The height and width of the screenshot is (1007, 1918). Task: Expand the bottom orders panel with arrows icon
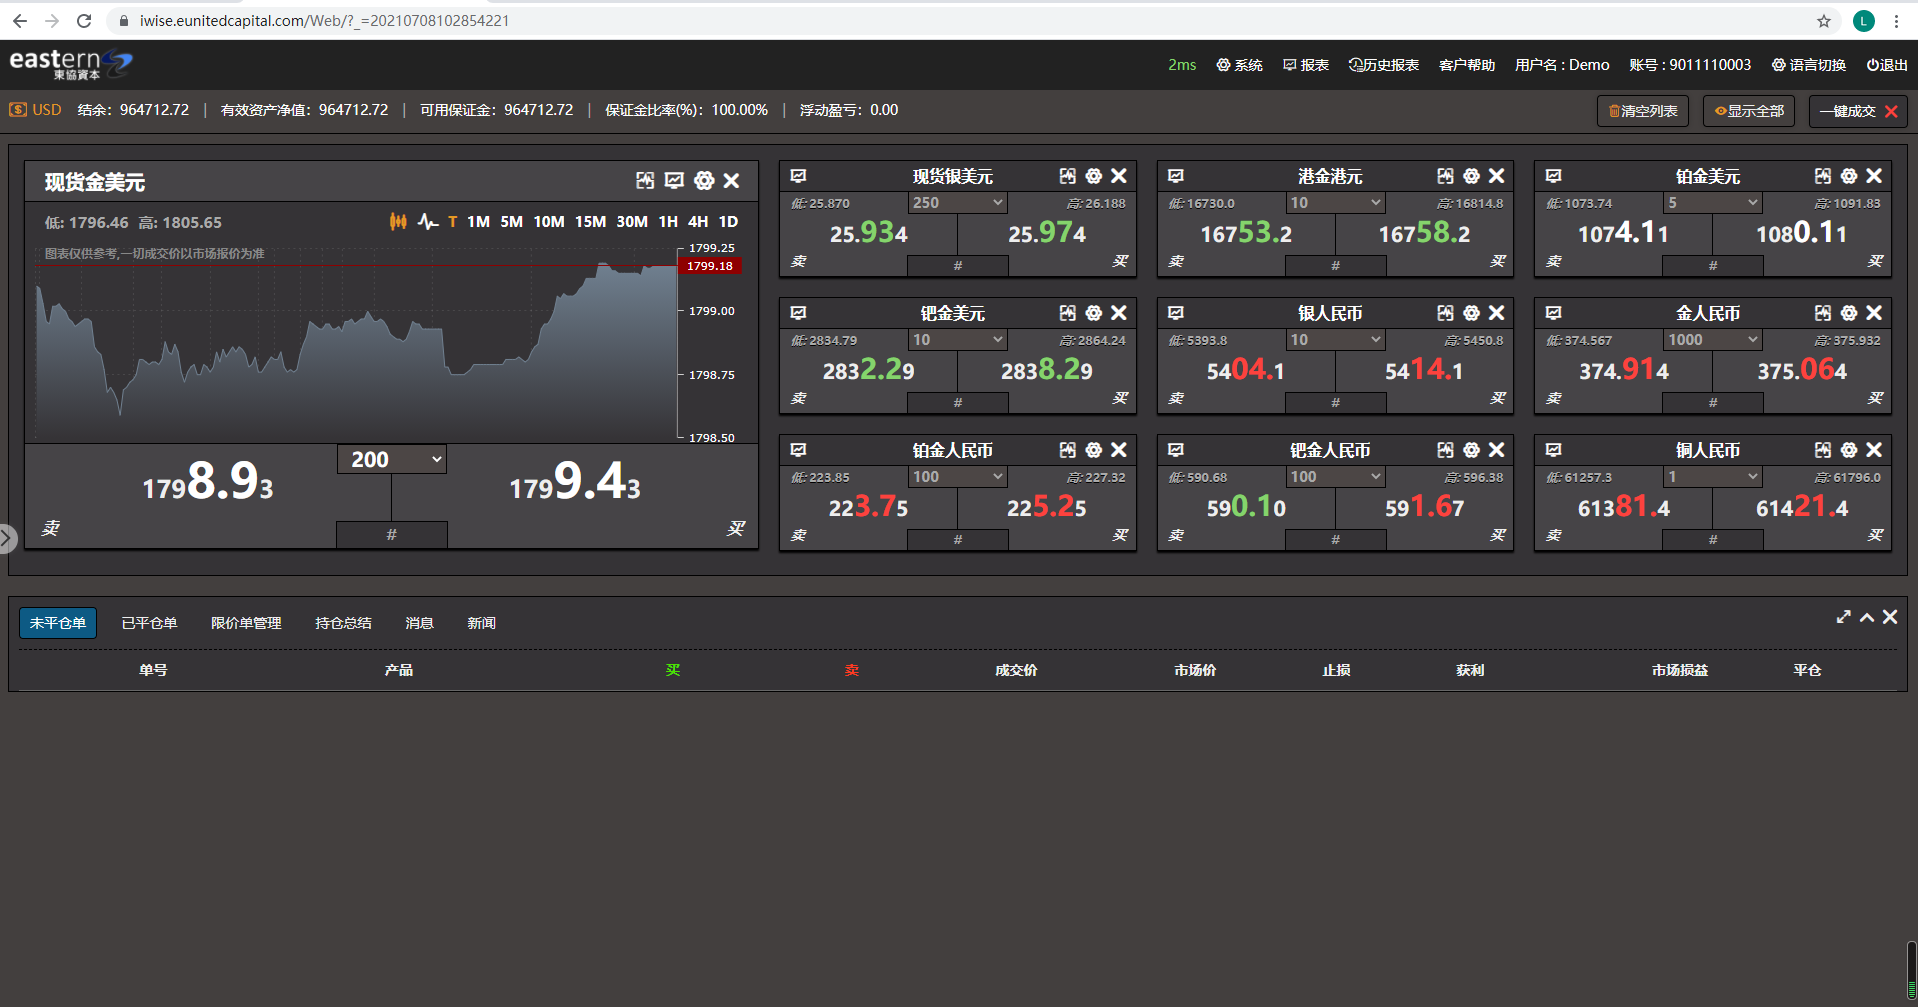click(x=1843, y=617)
